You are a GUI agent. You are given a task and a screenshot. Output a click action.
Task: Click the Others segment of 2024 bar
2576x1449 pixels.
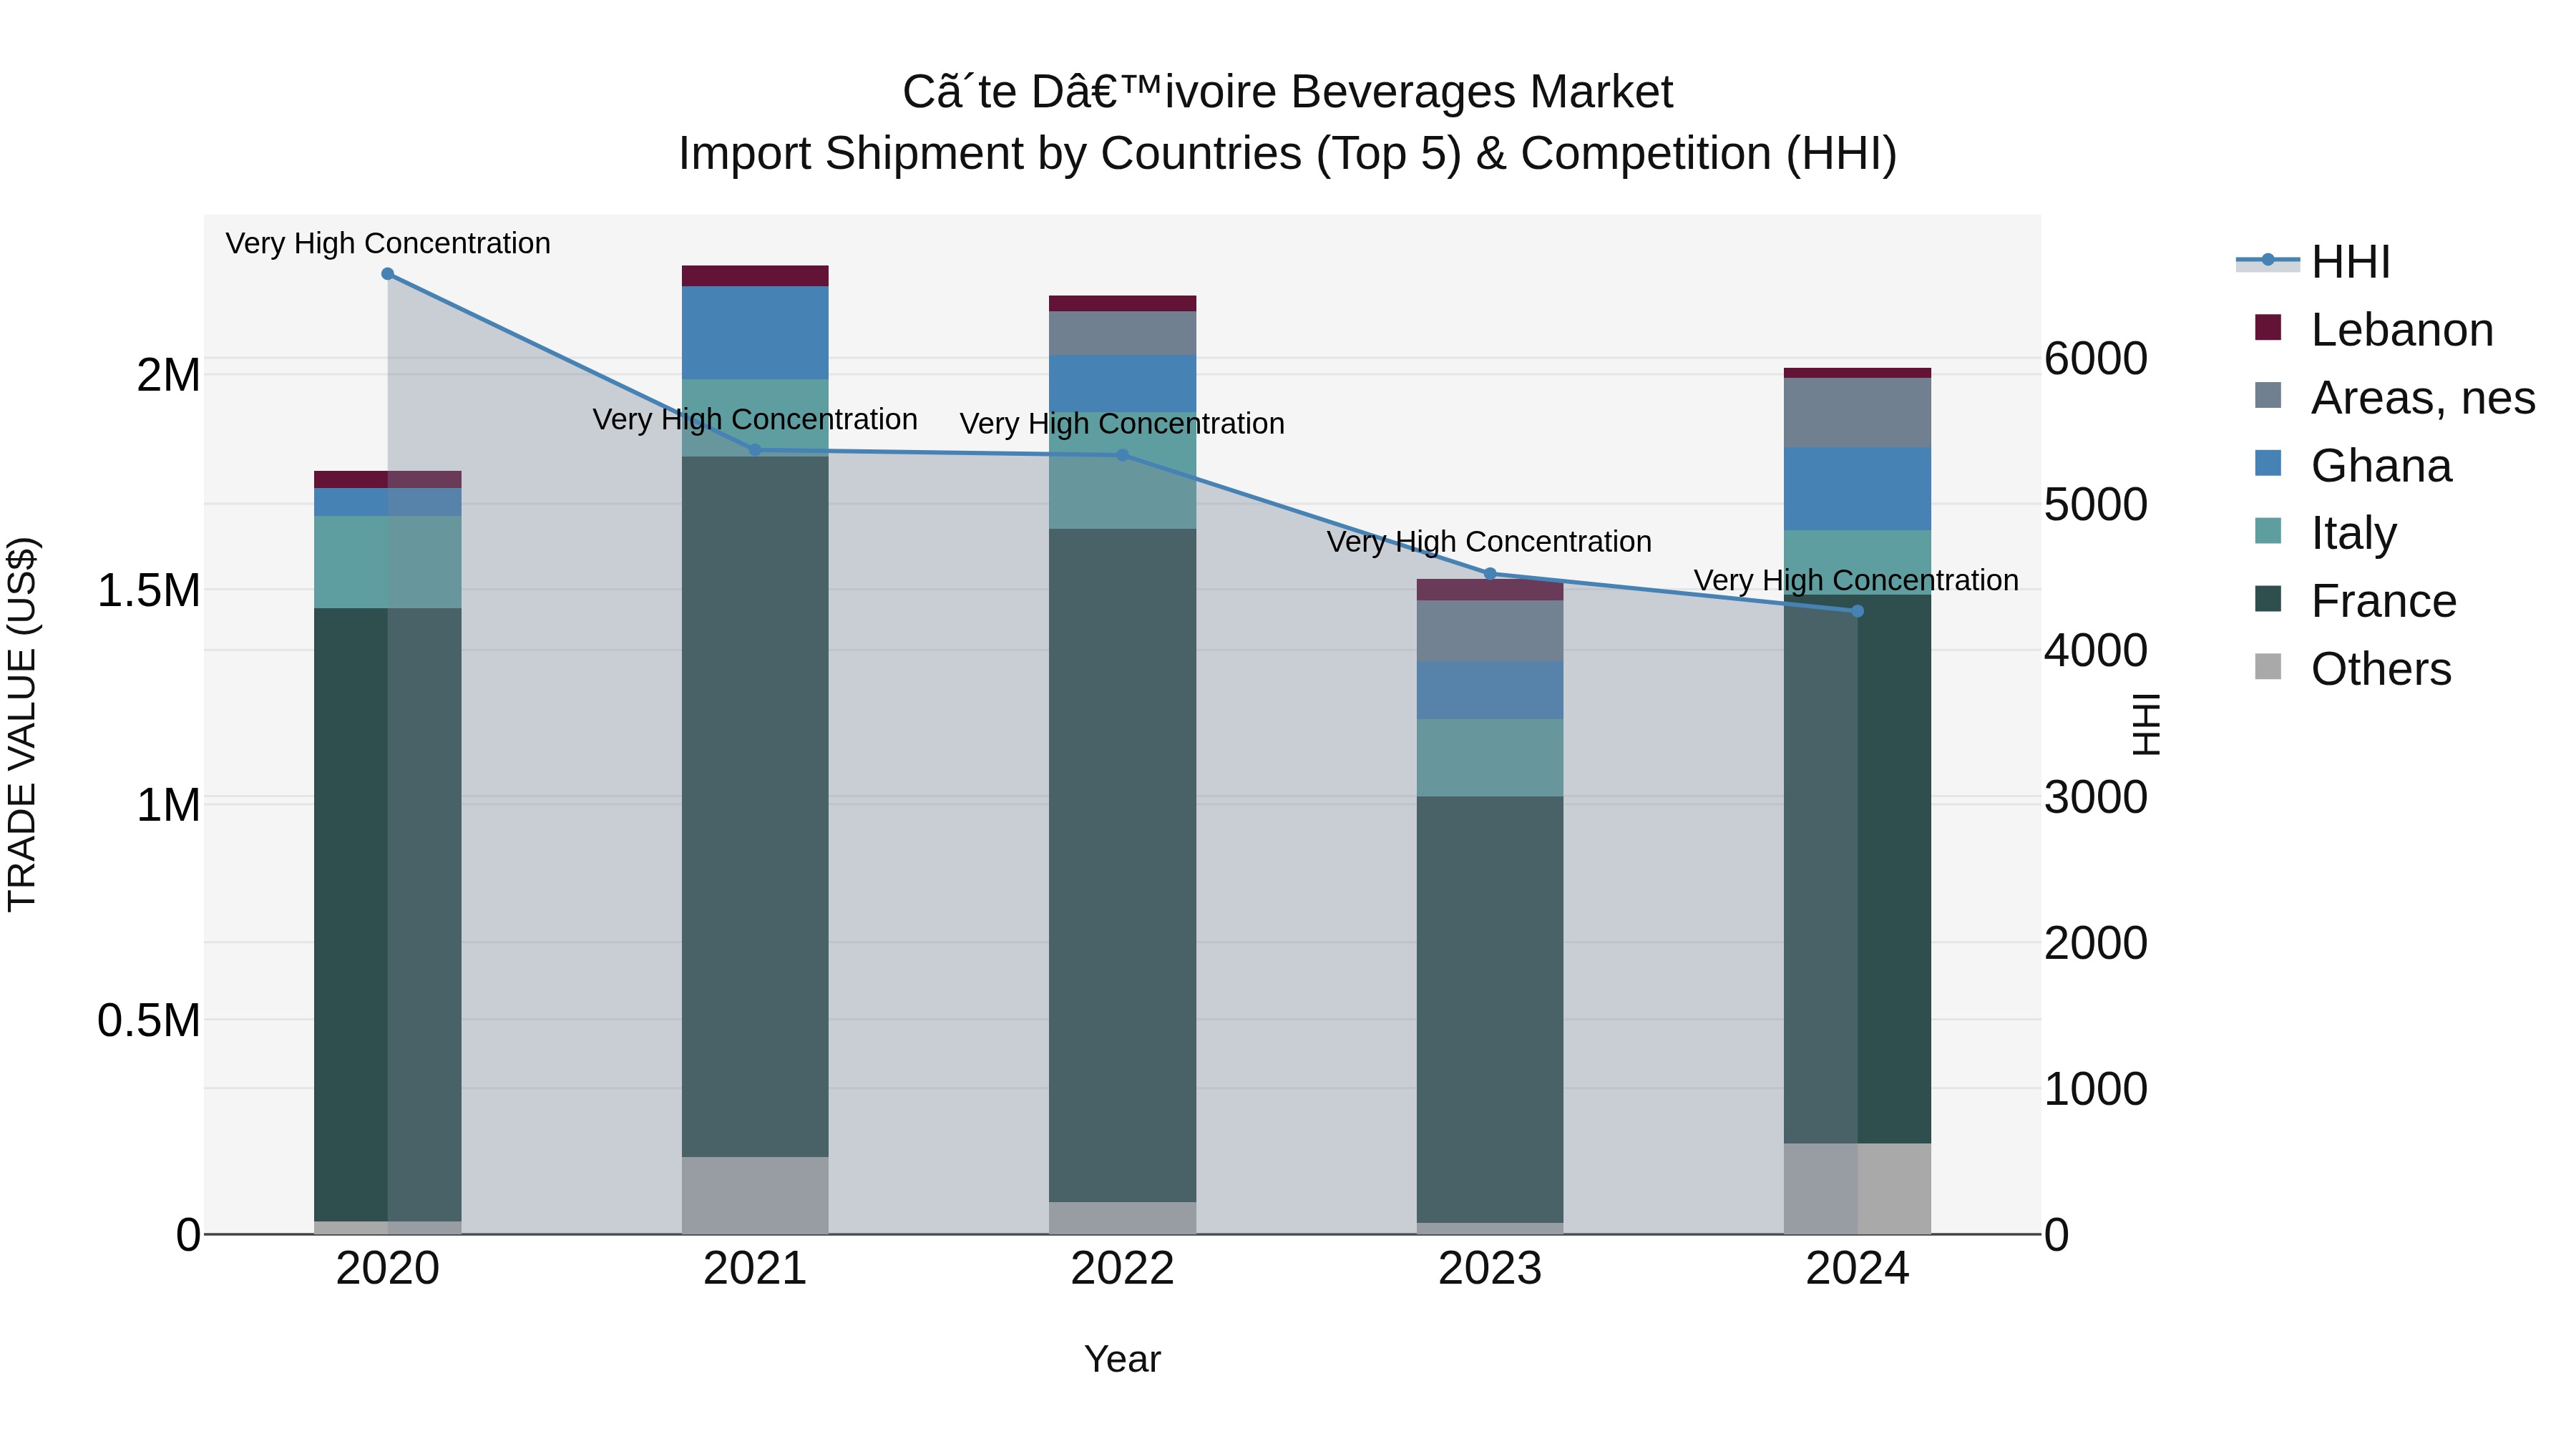point(1857,1188)
